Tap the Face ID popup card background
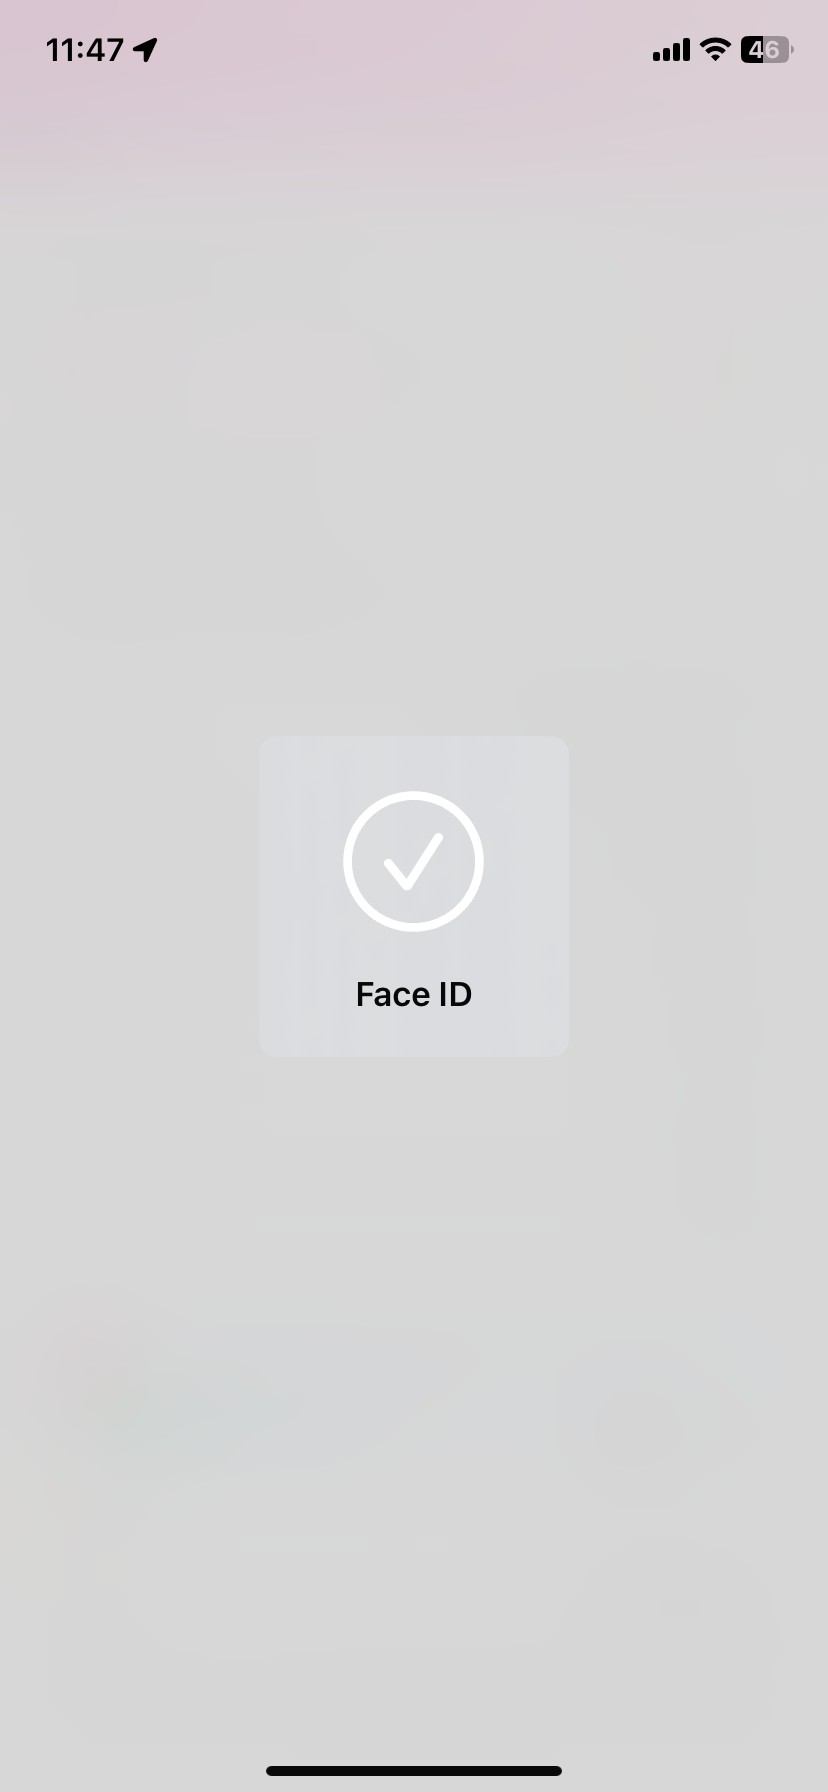The image size is (828, 1792). tap(414, 896)
